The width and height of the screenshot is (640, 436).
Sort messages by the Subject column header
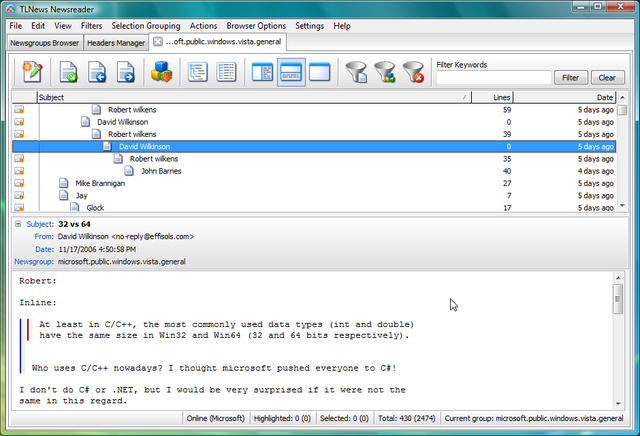(250, 97)
